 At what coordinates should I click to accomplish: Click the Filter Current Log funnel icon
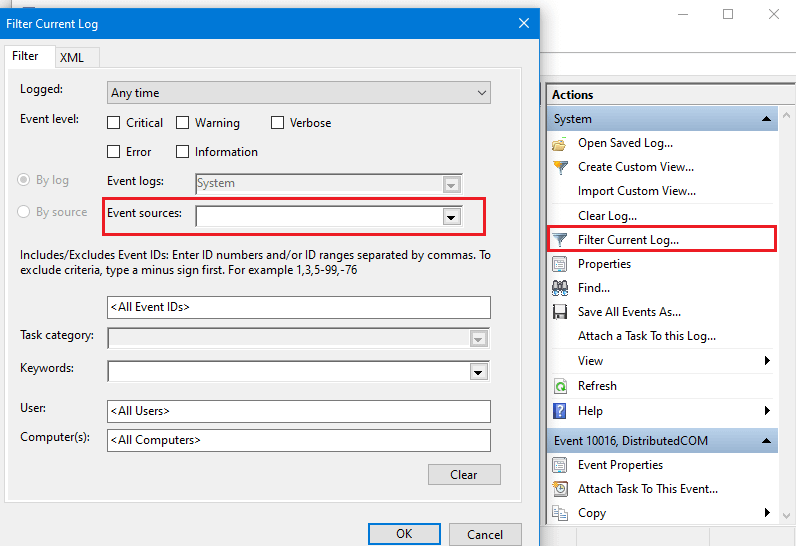(560, 240)
